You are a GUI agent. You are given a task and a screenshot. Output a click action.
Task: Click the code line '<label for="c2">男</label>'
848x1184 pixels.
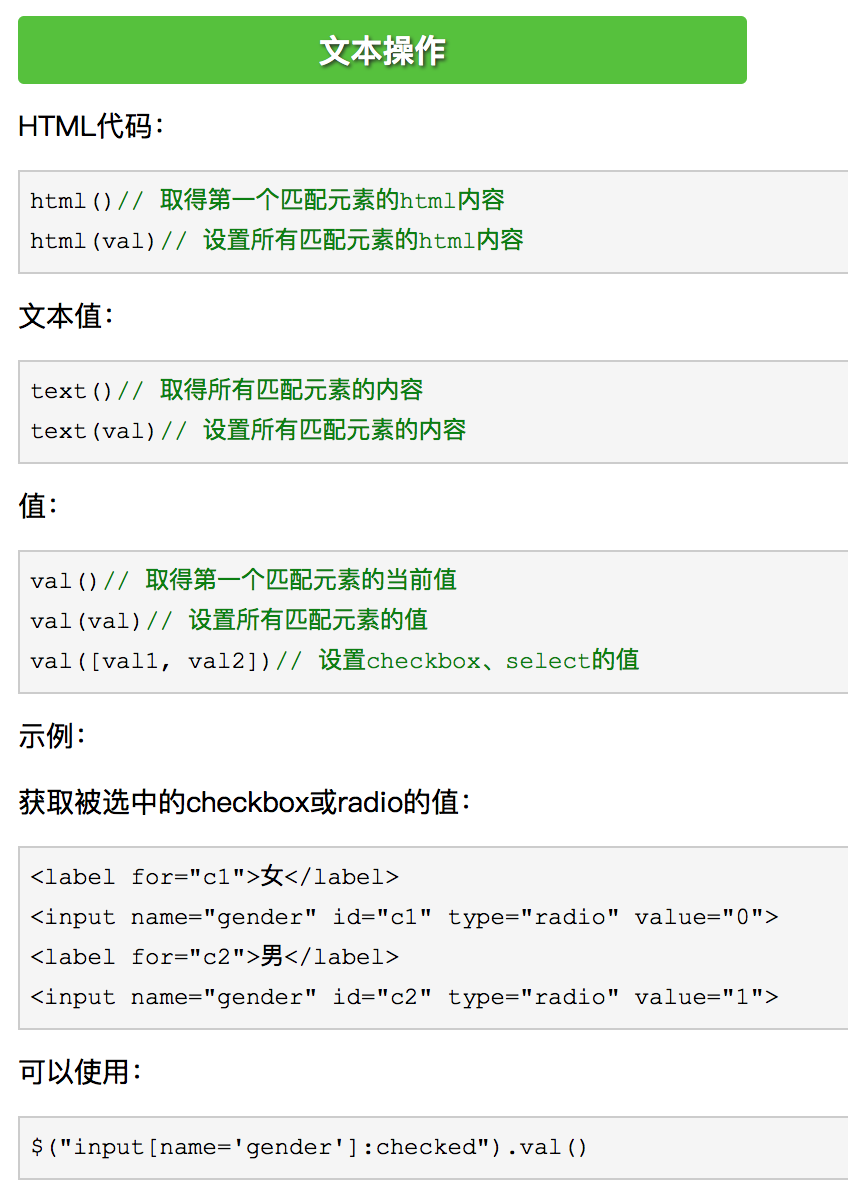[214, 957]
